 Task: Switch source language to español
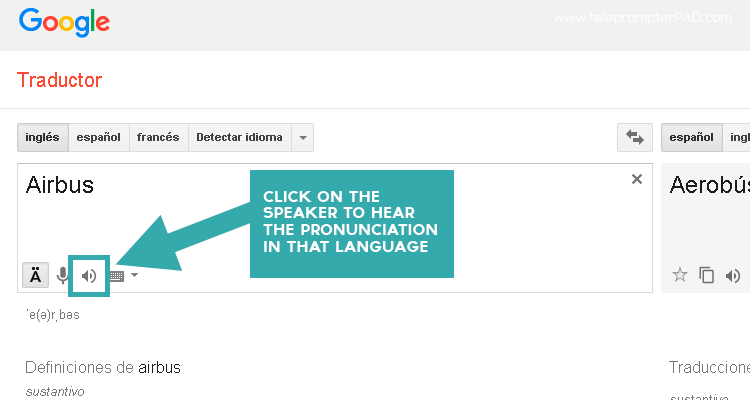[98, 137]
